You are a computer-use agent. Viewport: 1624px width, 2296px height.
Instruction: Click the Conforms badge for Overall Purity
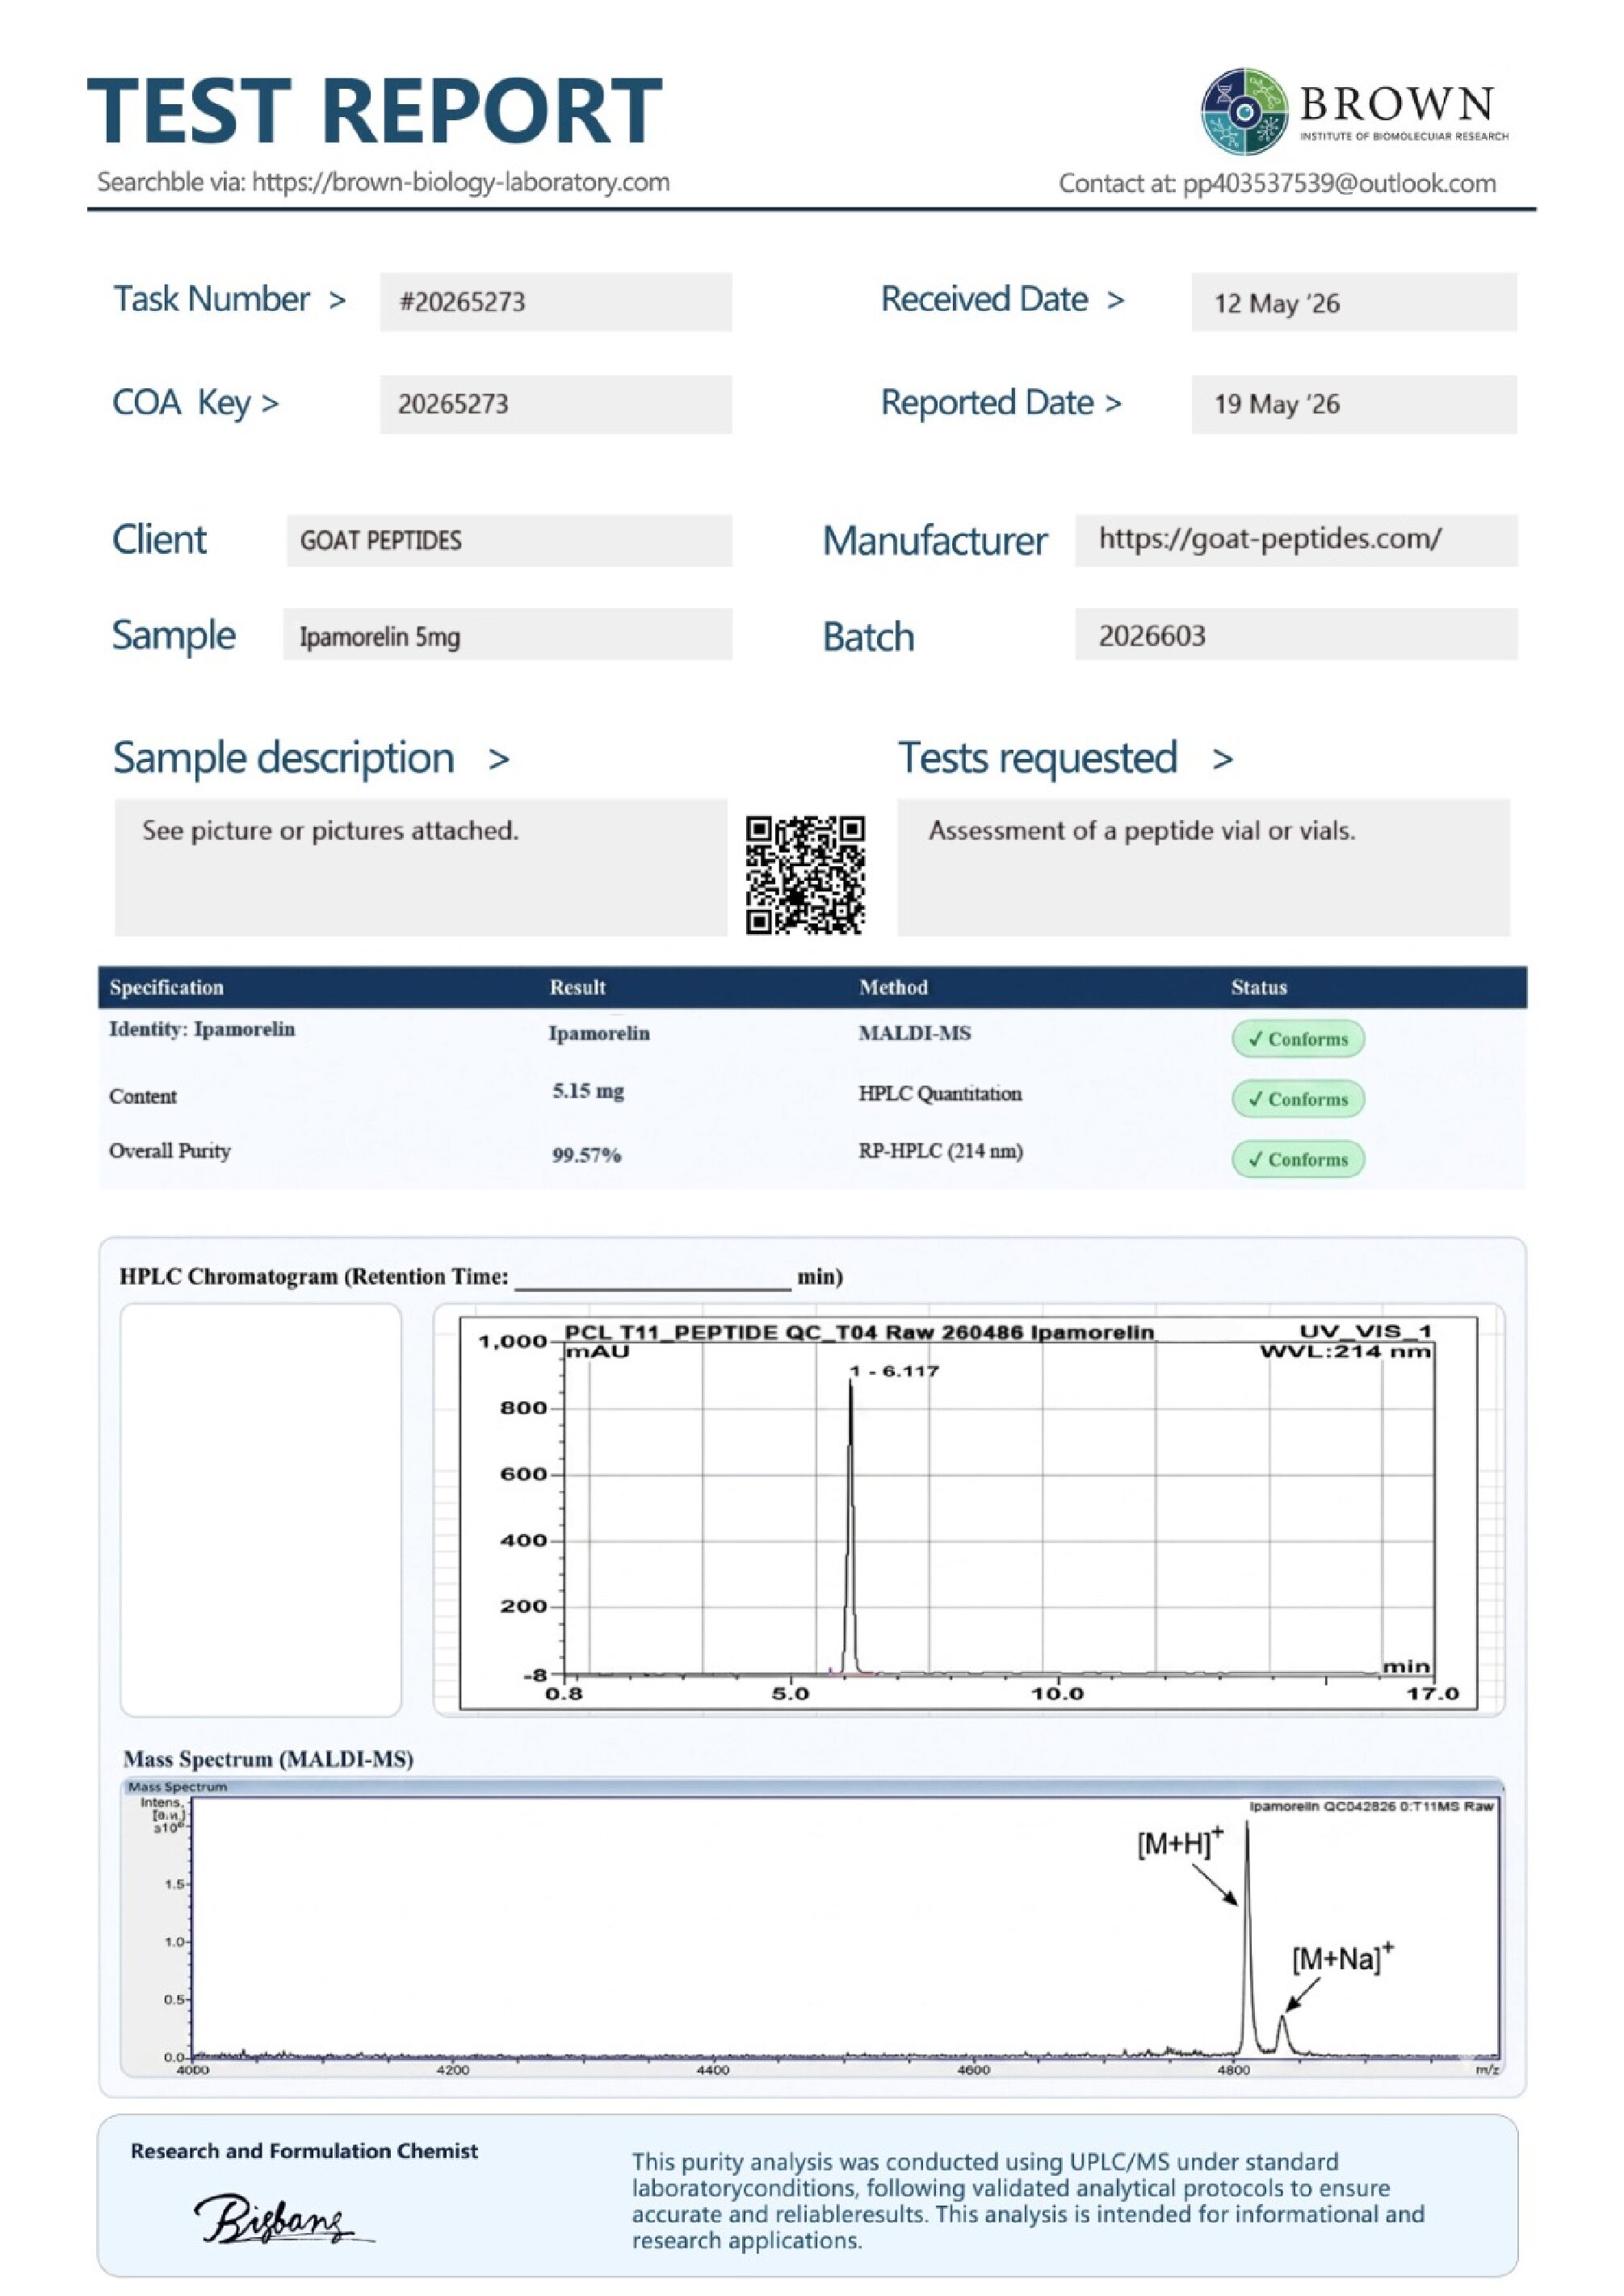click(x=1298, y=1159)
